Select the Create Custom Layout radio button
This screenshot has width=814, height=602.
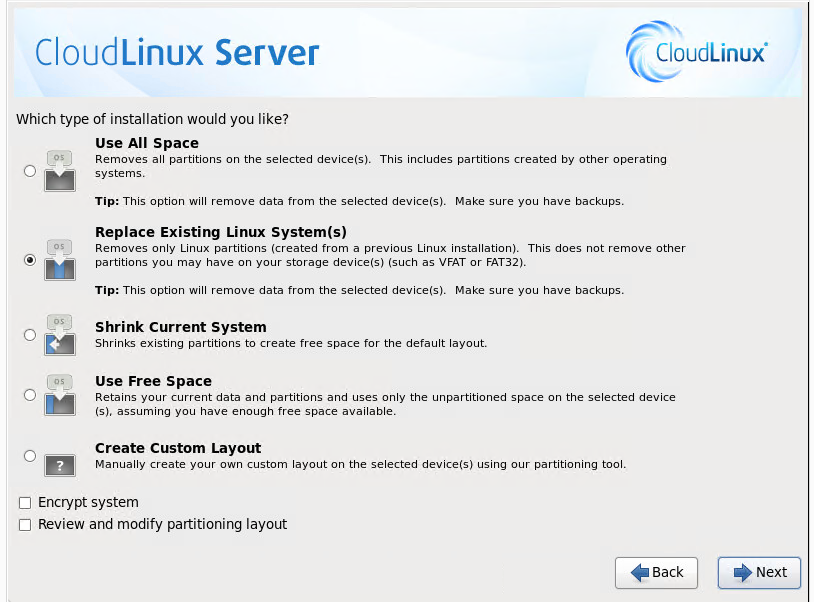pyautogui.click(x=30, y=456)
